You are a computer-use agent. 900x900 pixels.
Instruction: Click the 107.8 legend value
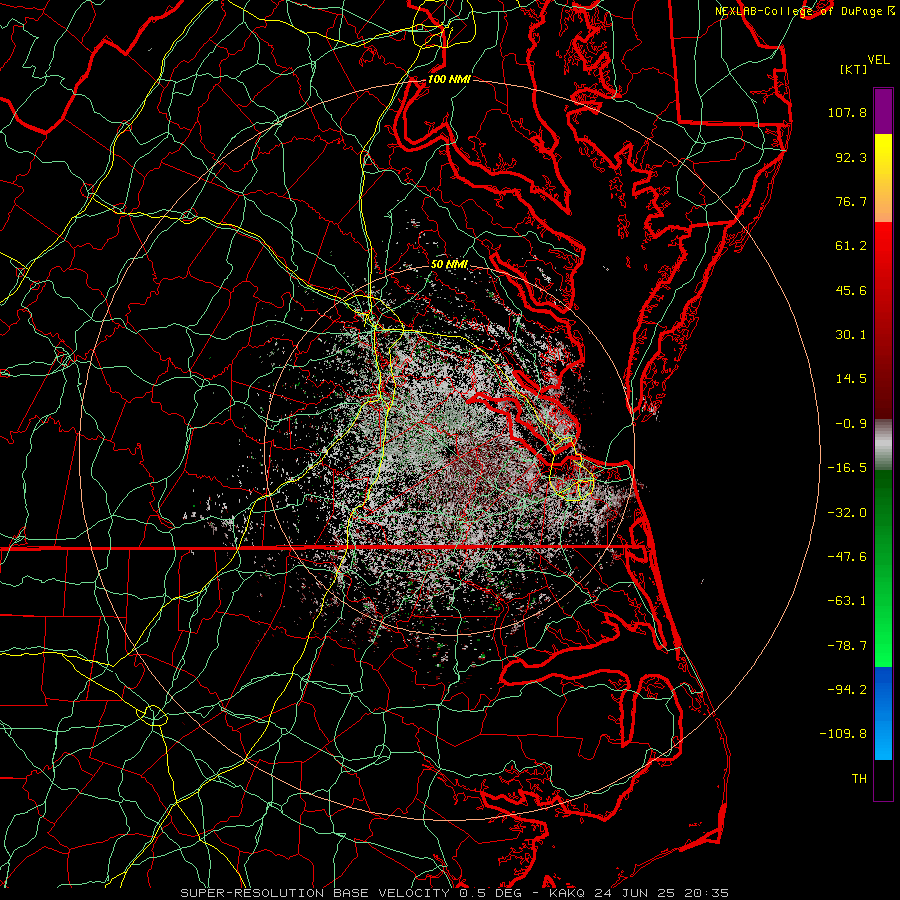click(847, 112)
